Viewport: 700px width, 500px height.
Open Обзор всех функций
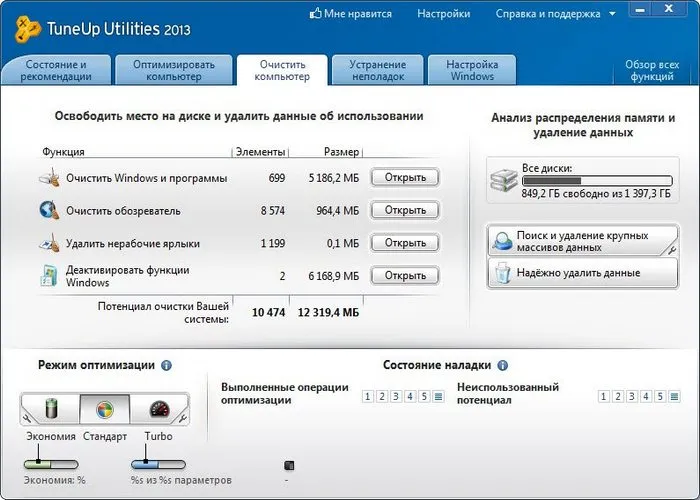pos(652,70)
